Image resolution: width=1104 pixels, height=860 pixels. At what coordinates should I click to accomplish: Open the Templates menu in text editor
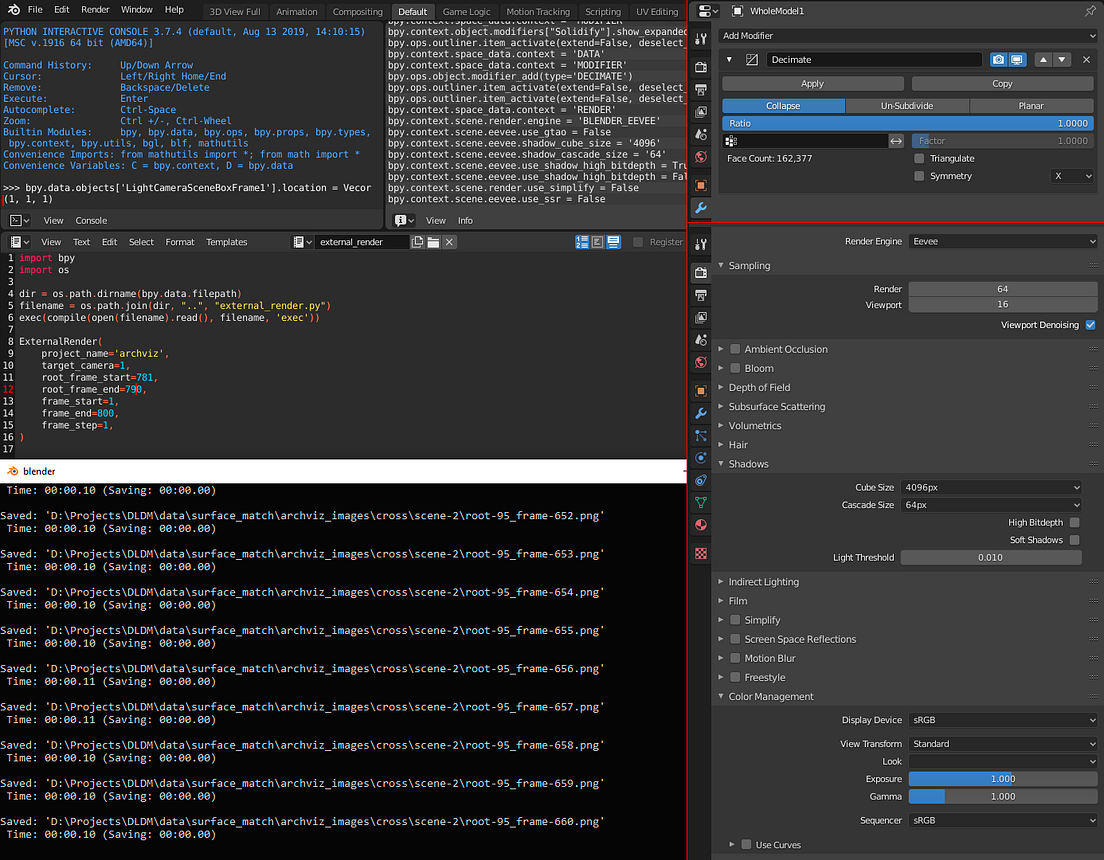point(226,242)
